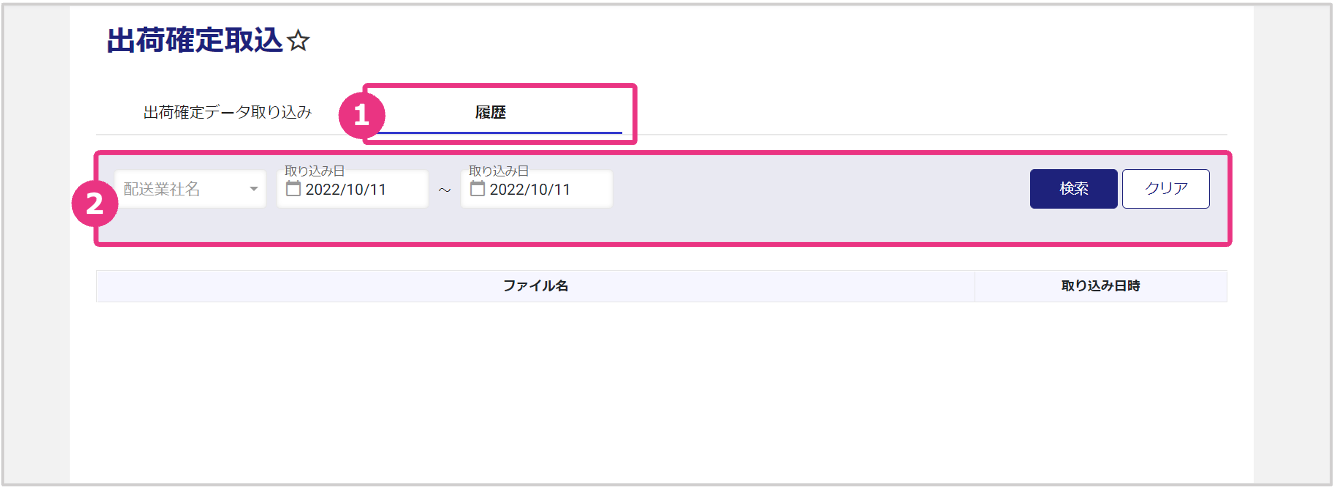
Task: Click the 取り込み日時 column header
Action: tap(1100, 286)
